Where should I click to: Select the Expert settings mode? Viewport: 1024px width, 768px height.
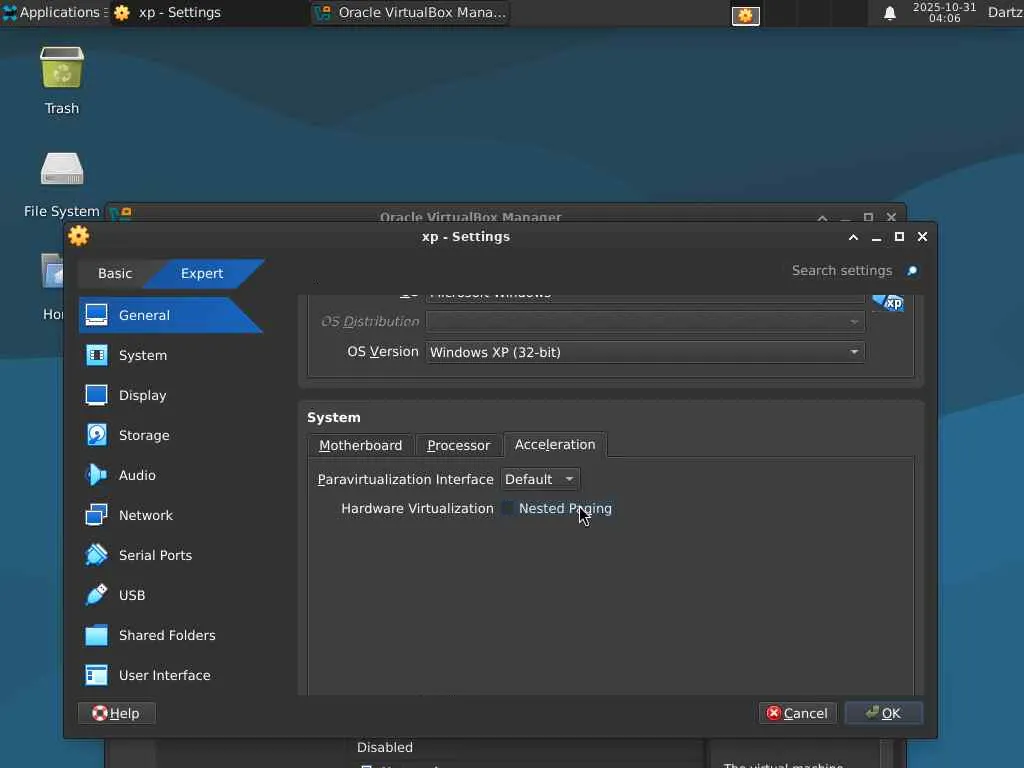click(202, 274)
